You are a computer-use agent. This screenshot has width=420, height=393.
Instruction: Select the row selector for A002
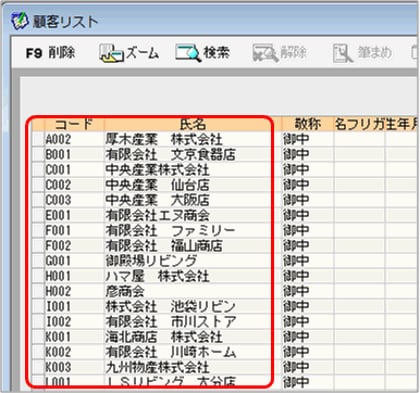(x=38, y=139)
